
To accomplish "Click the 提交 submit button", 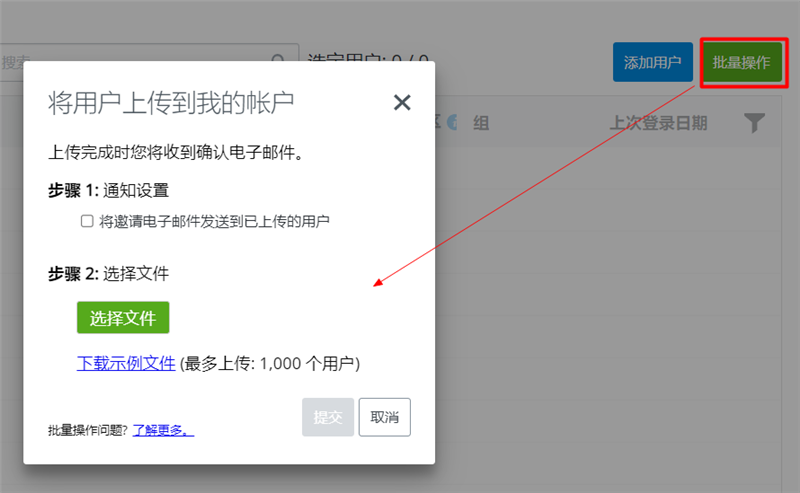I will pyautogui.click(x=328, y=417).
